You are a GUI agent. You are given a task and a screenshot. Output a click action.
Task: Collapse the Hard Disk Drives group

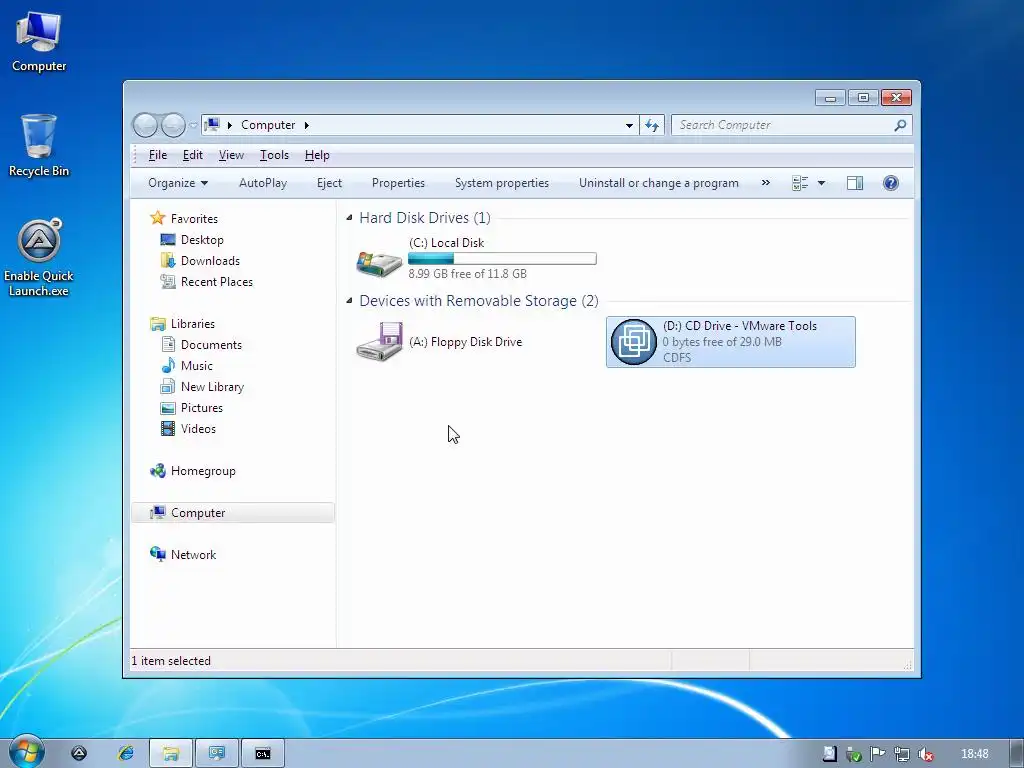[349, 217]
